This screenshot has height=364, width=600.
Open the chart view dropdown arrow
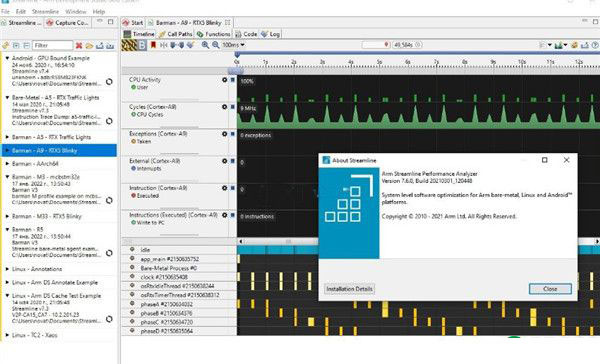click(566, 45)
